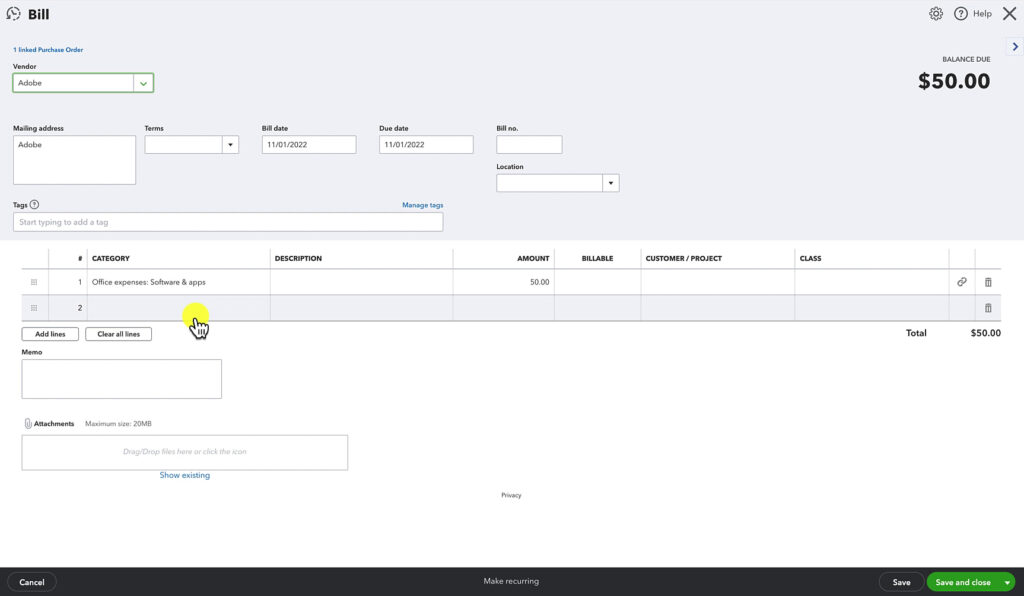Expand the right side panel chevron
The width and height of the screenshot is (1024, 596).
tap(1014, 45)
